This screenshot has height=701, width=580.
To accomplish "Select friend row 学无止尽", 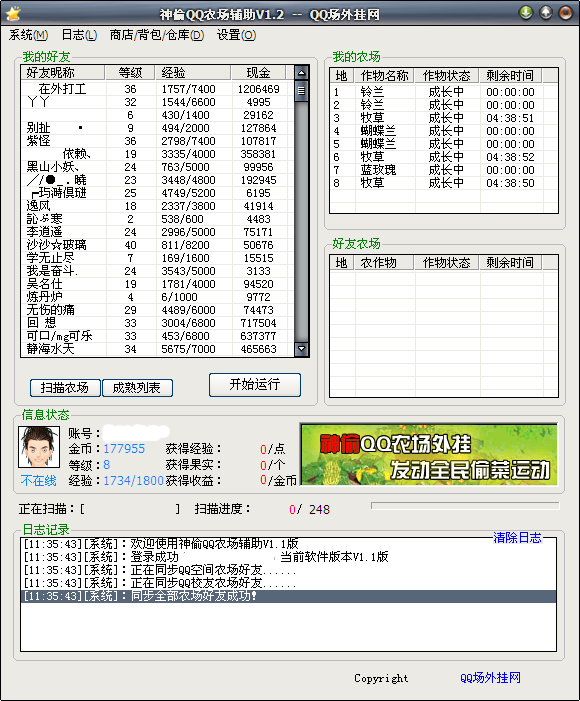I will tap(157, 258).
